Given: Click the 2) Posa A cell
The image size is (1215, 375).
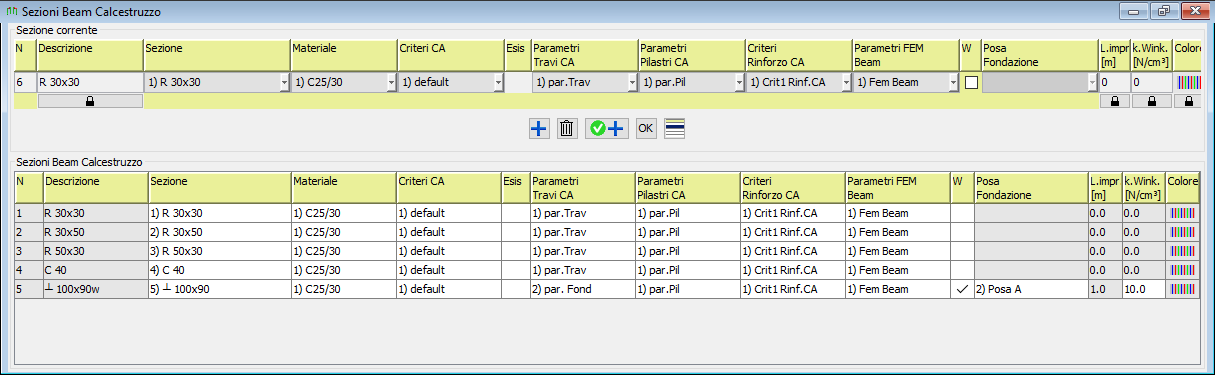Looking at the screenshot, I should click(x=1030, y=289).
